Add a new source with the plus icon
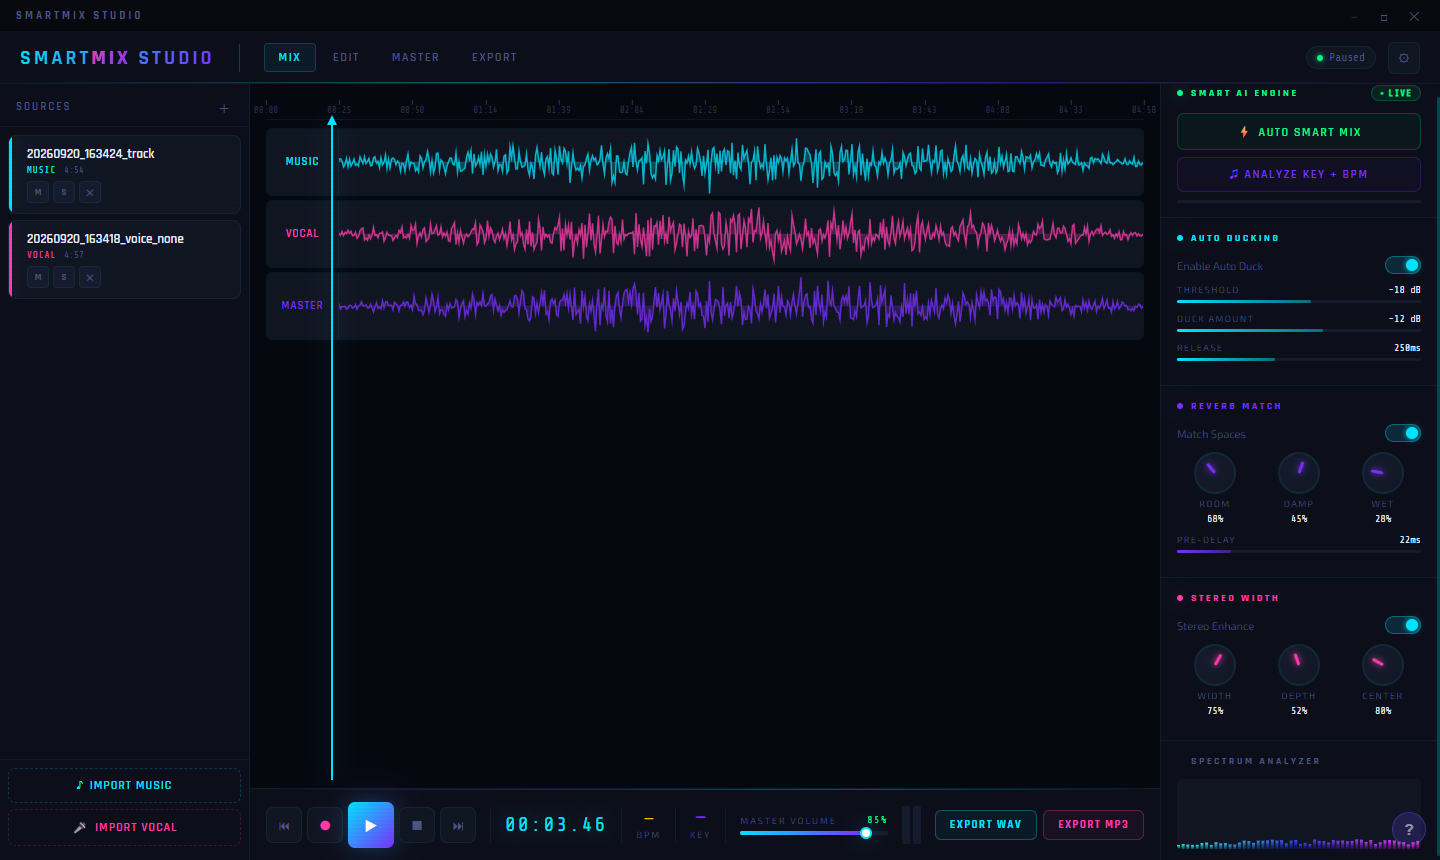The image size is (1440, 860). (224, 108)
